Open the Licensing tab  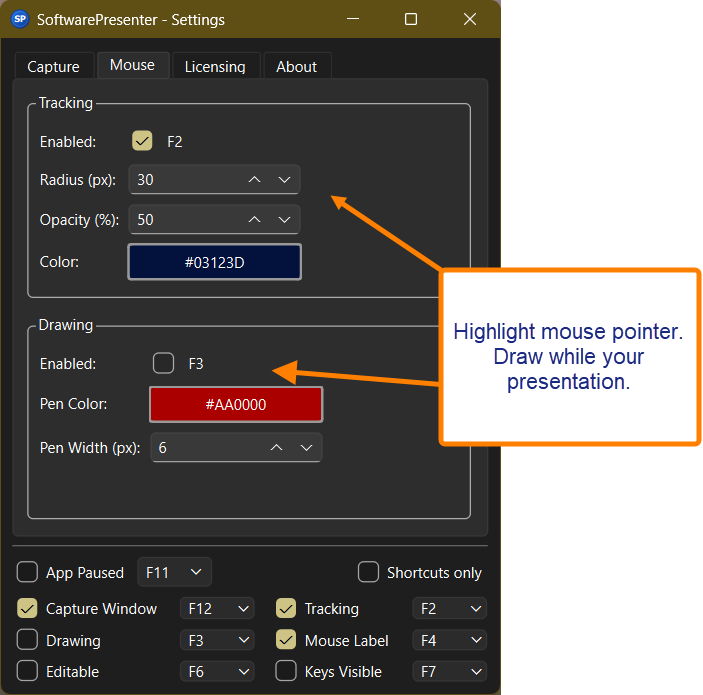[x=216, y=66]
